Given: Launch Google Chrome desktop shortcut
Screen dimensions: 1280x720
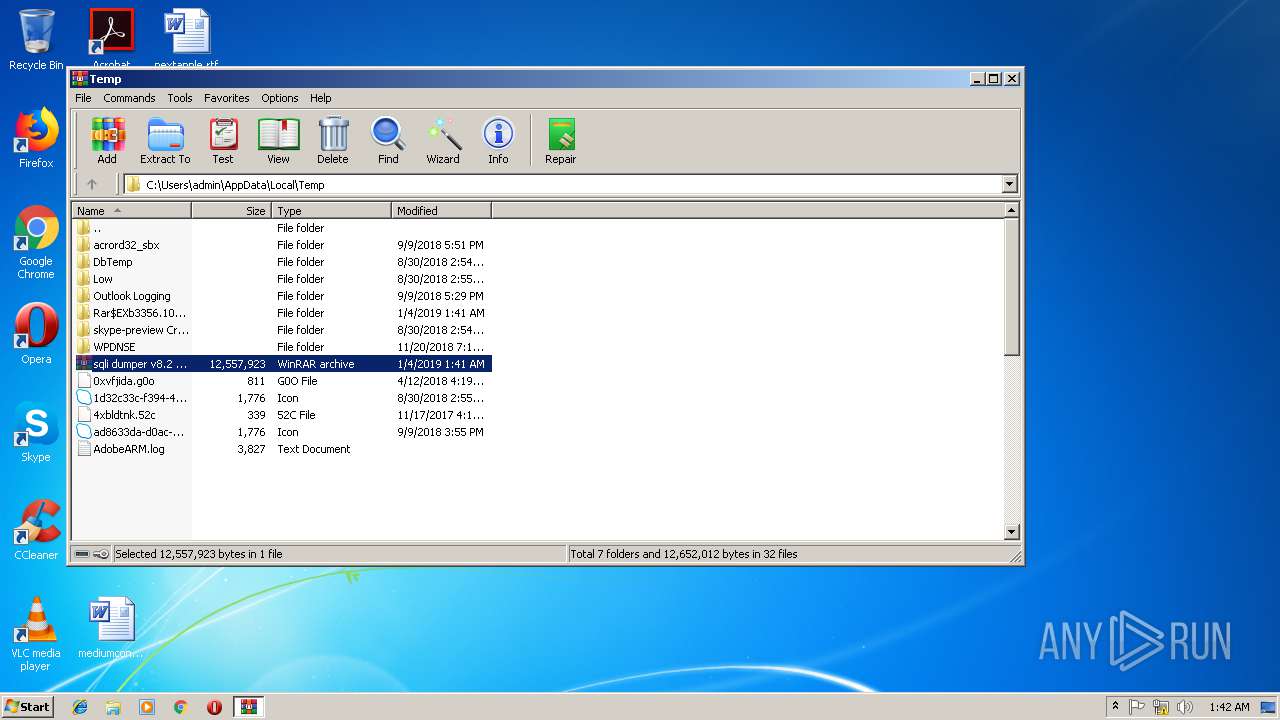Looking at the screenshot, I should 36,243.
